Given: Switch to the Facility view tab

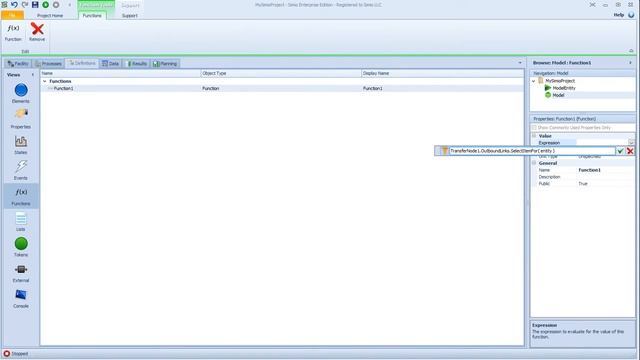Looking at the screenshot, I should [x=18, y=64].
